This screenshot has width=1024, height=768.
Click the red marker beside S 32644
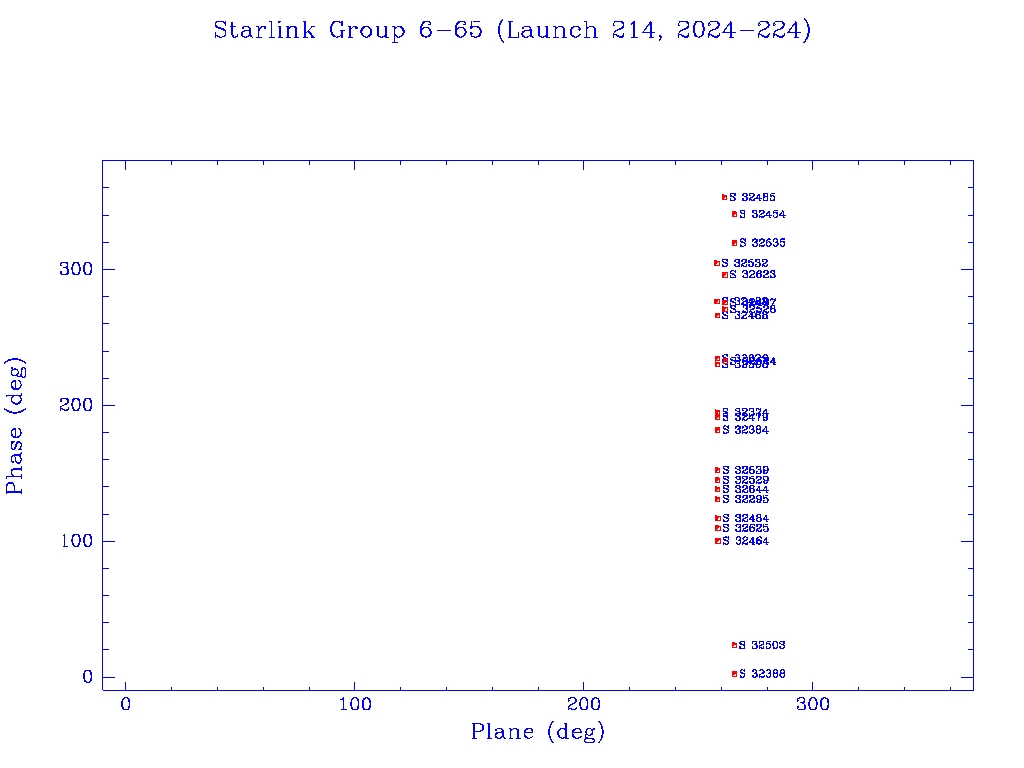point(718,489)
